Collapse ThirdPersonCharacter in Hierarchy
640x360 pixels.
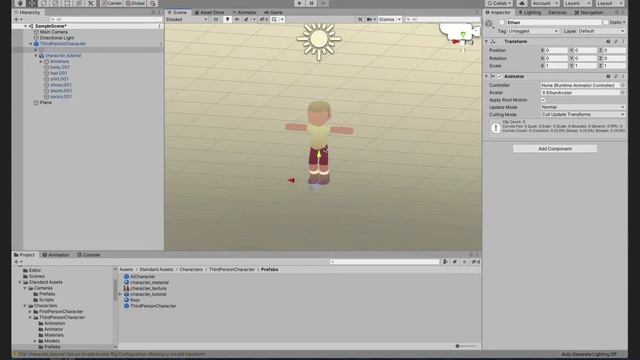[x=31, y=44]
